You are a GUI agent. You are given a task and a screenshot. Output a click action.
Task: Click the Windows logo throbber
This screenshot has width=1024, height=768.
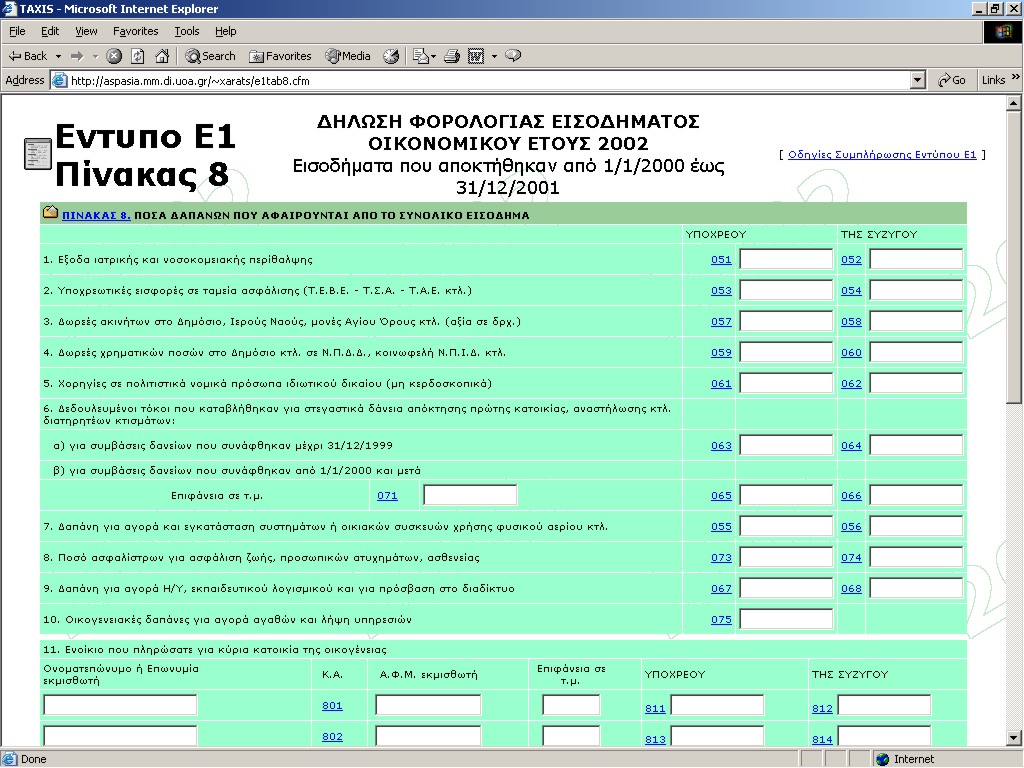coord(1002,32)
